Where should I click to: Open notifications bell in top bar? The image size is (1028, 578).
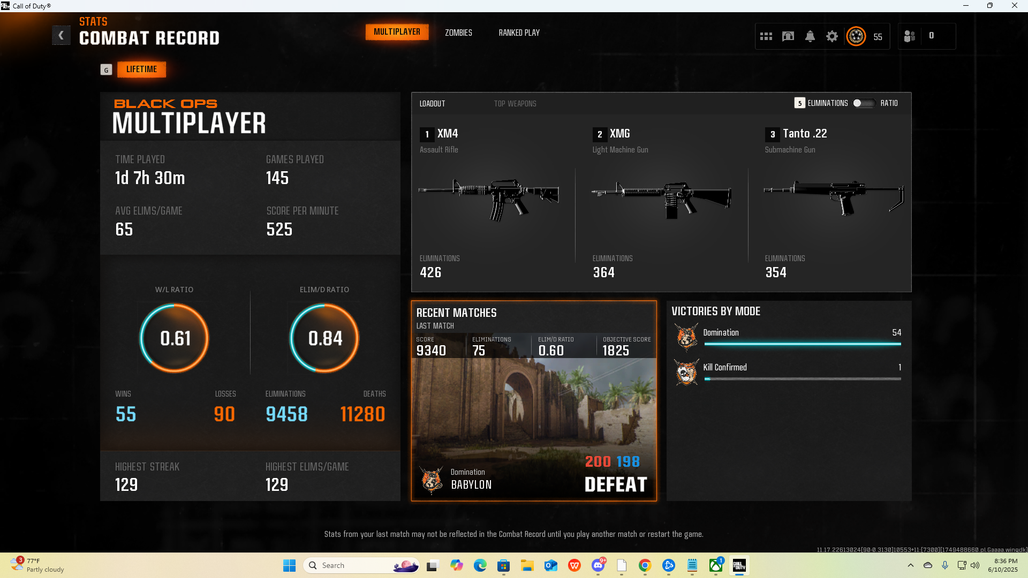click(x=810, y=37)
